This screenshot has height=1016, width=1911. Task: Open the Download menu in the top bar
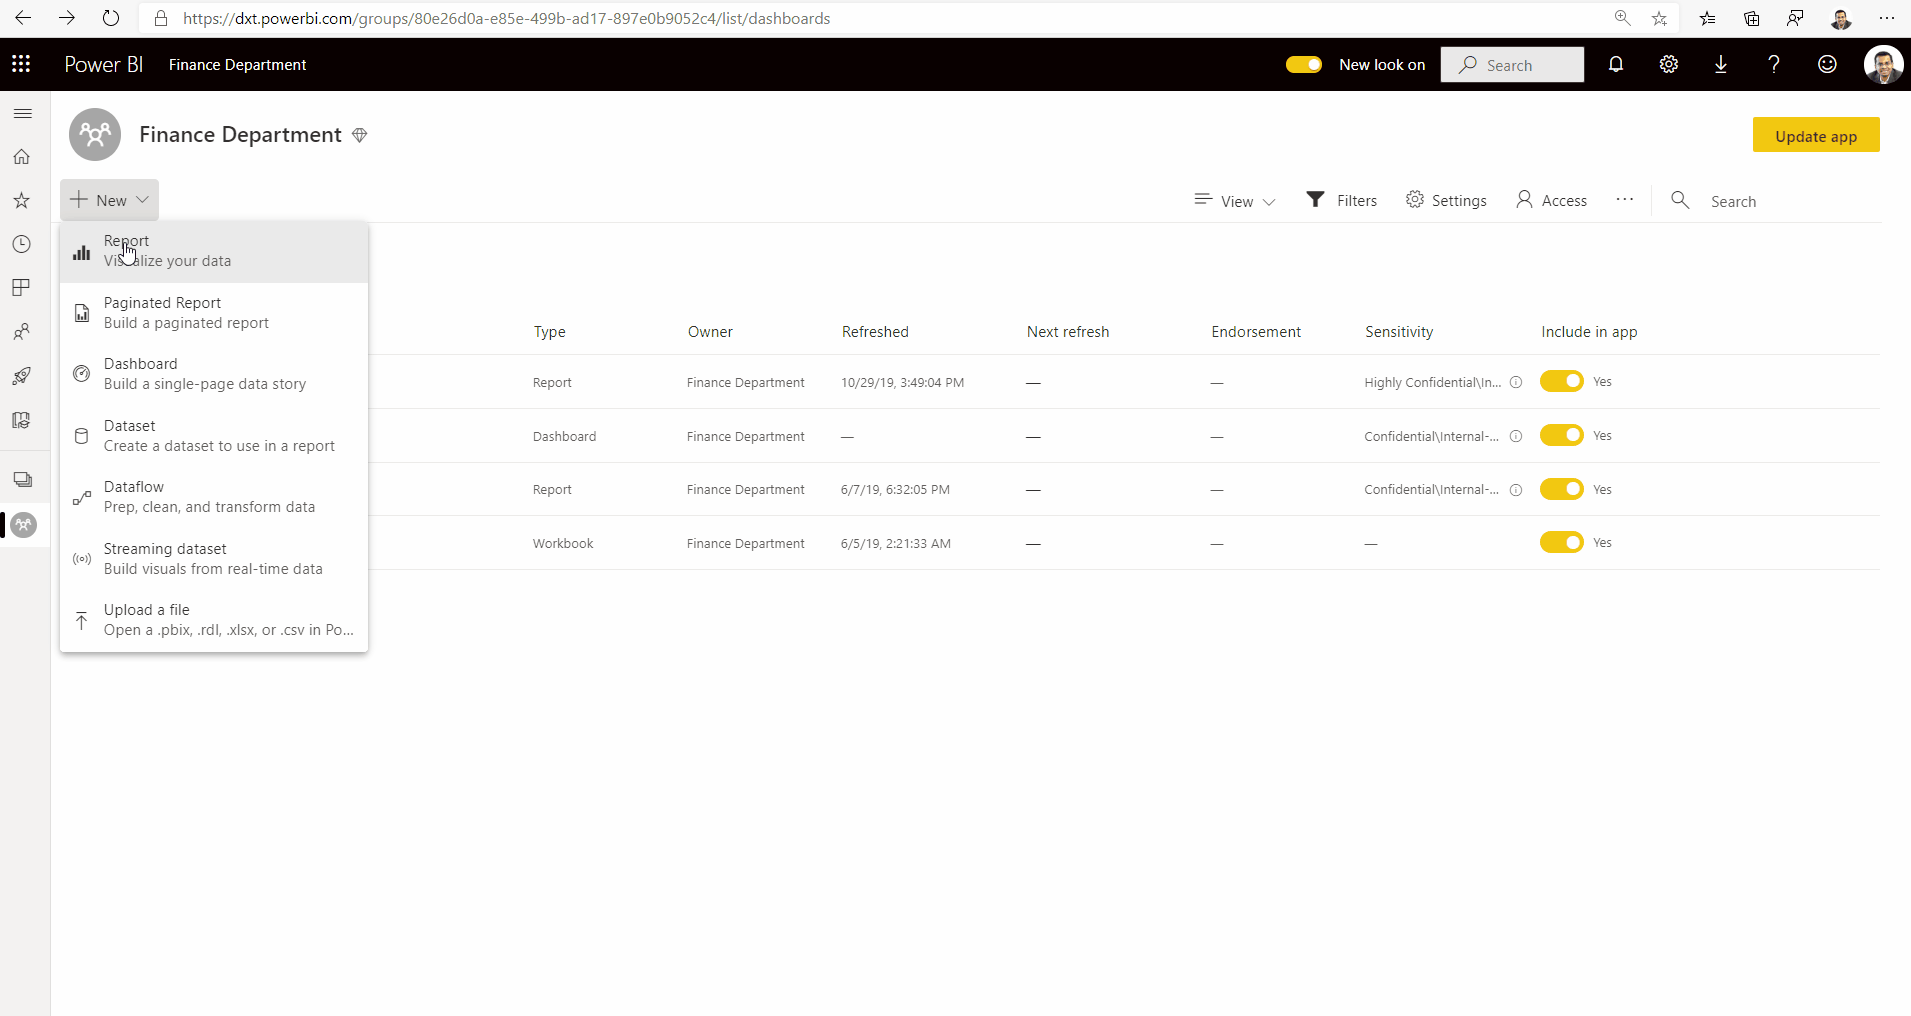[x=1721, y=64]
